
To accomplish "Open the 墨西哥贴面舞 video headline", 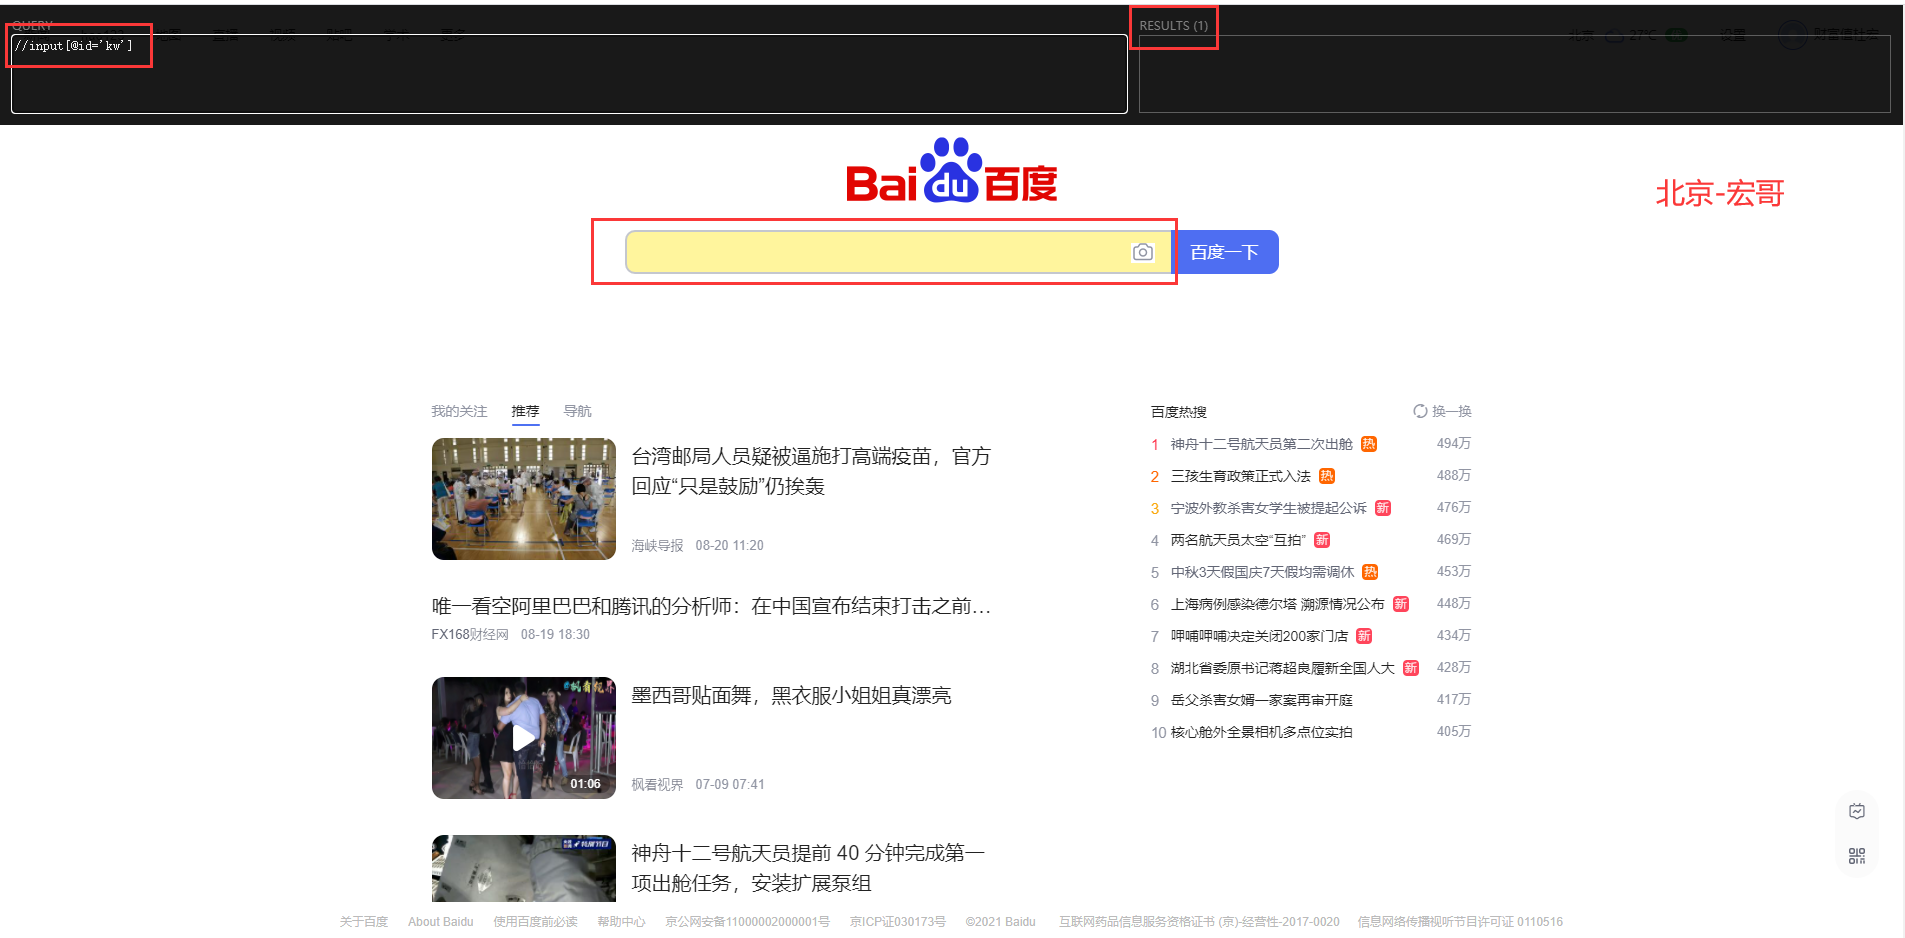I will coord(791,695).
